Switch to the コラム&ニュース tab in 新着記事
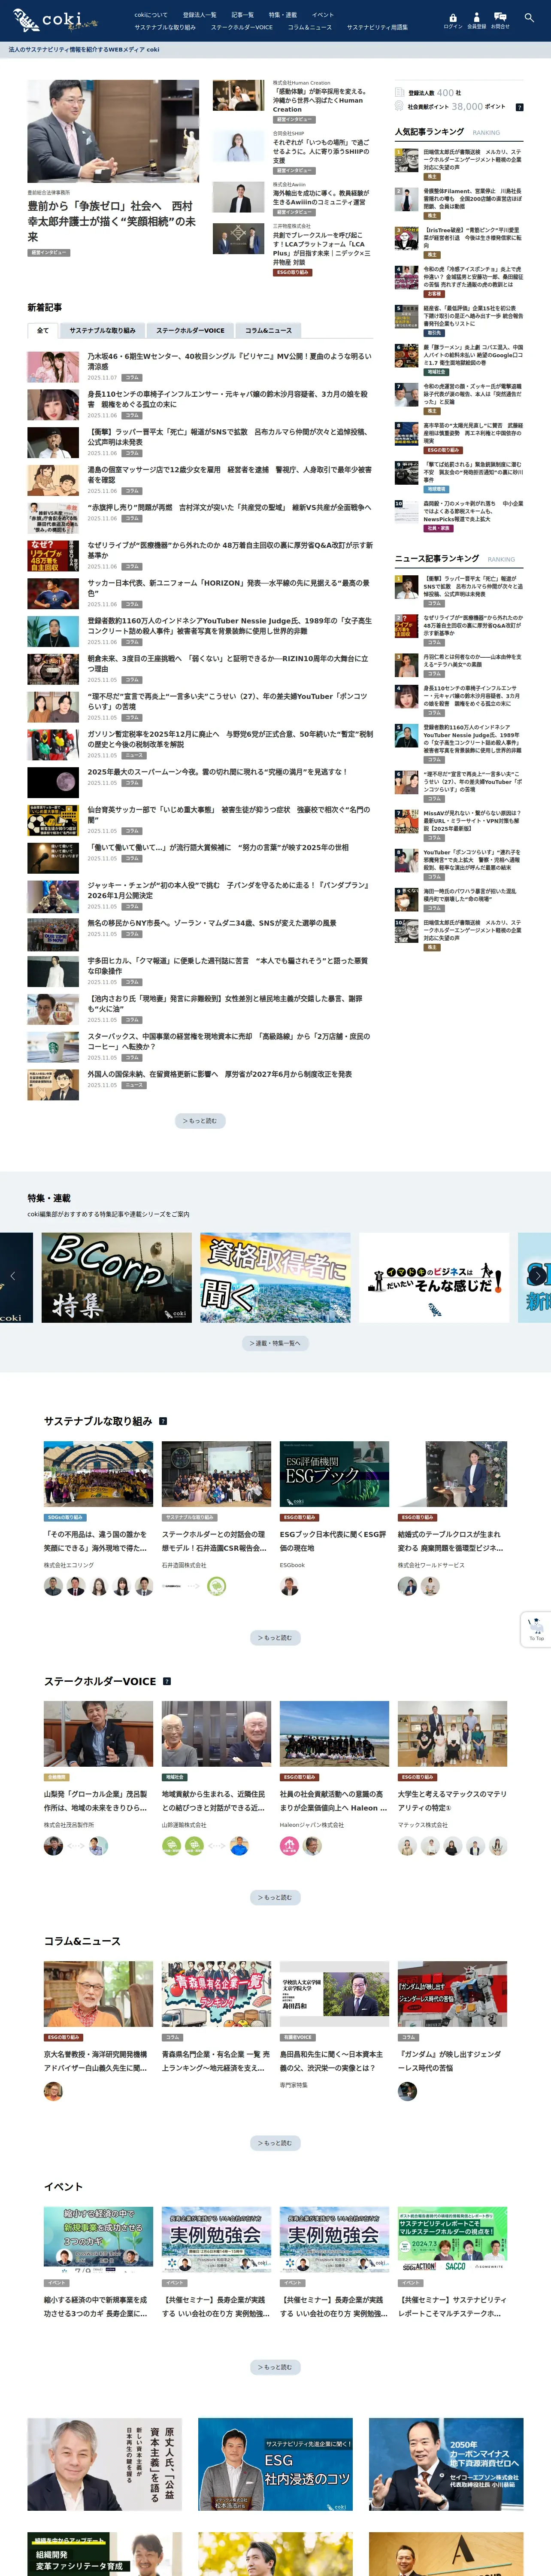Screen dimensions: 551x2576 [269, 330]
